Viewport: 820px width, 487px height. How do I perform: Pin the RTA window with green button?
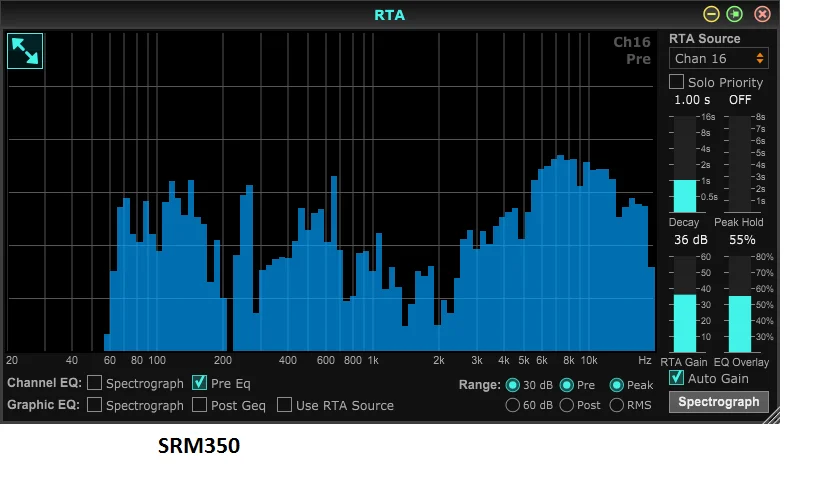(x=735, y=14)
